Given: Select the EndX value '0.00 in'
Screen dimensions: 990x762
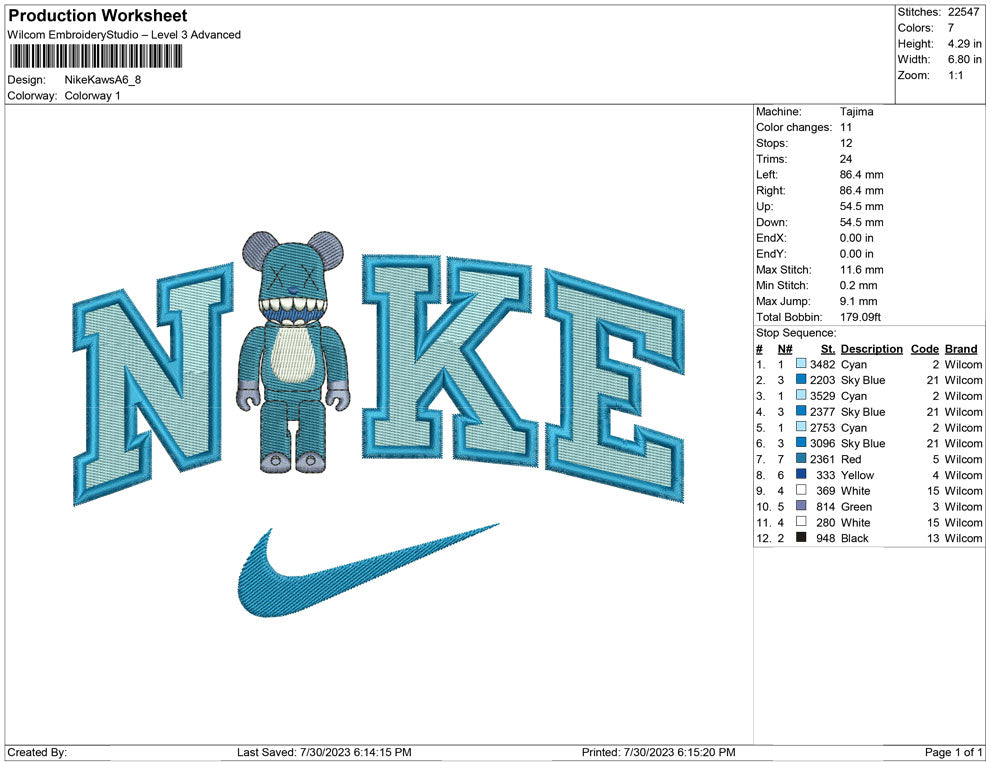Looking at the screenshot, I should 857,238.
